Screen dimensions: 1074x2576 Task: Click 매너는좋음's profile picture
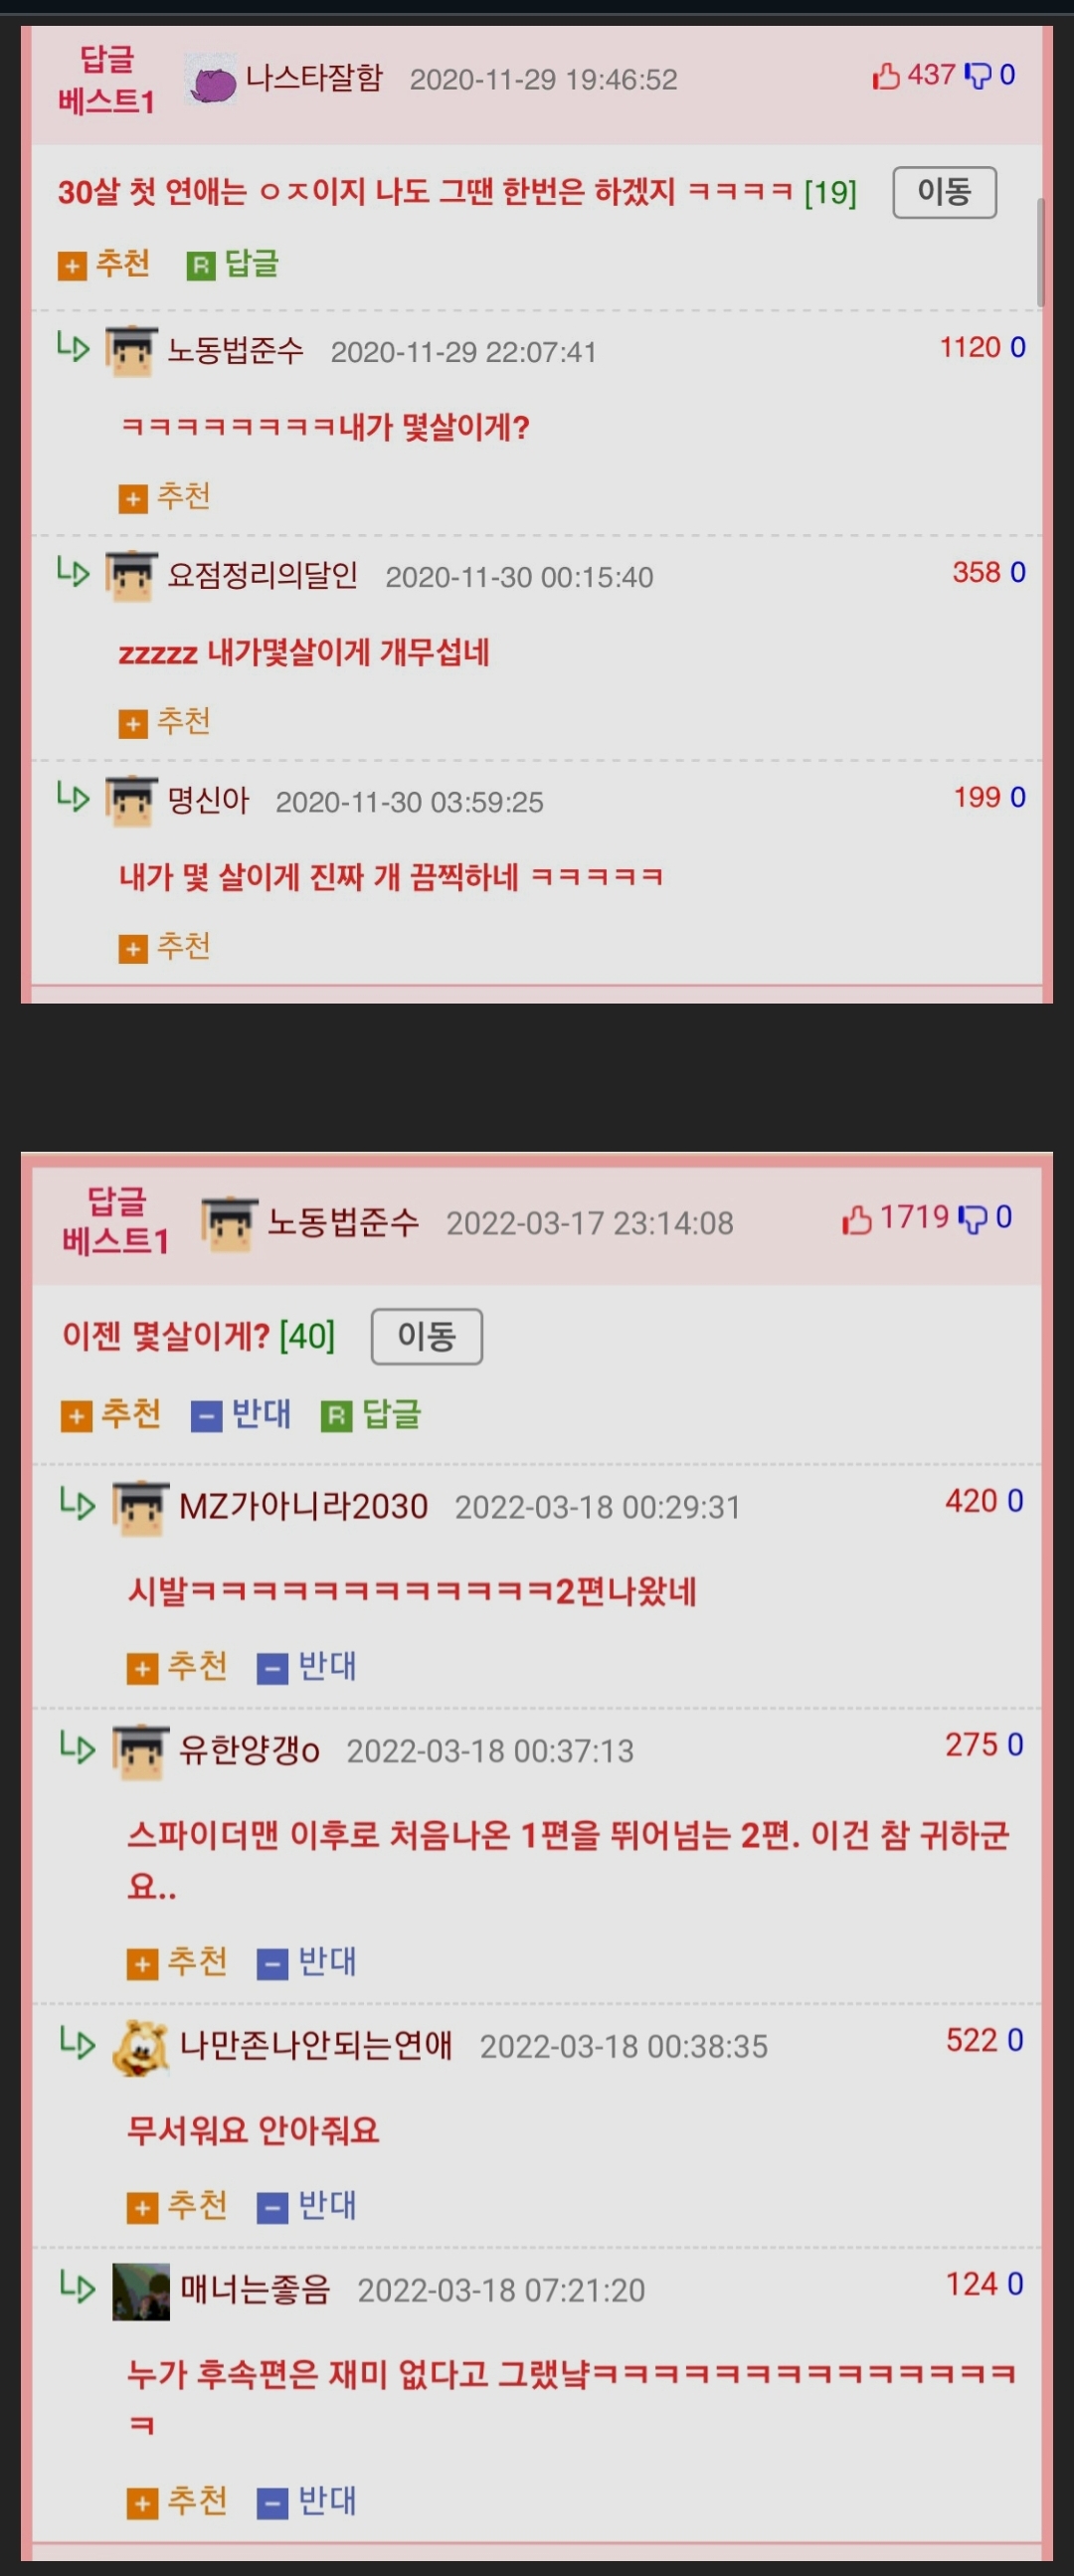point(140,2291)
